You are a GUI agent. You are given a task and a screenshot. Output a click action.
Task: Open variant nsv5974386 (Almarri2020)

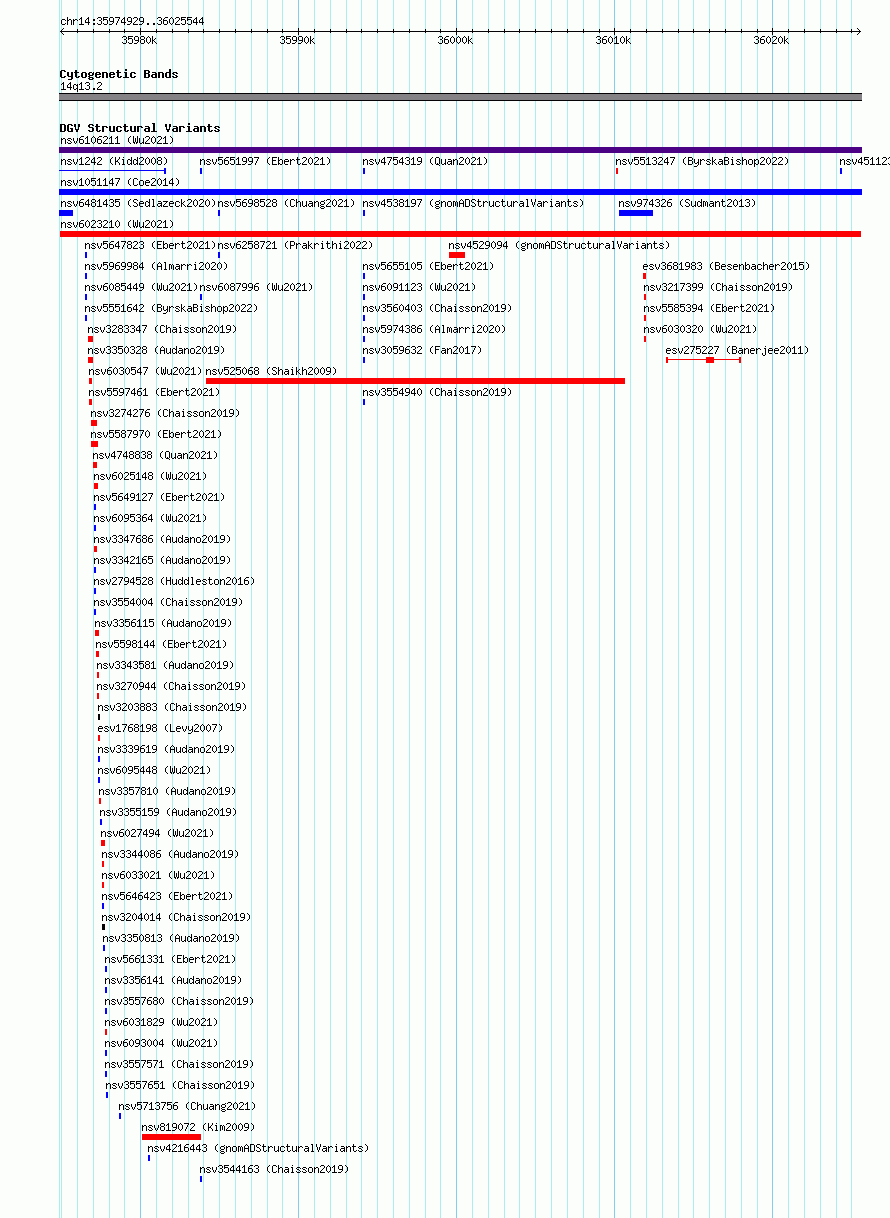coord(434,329)
